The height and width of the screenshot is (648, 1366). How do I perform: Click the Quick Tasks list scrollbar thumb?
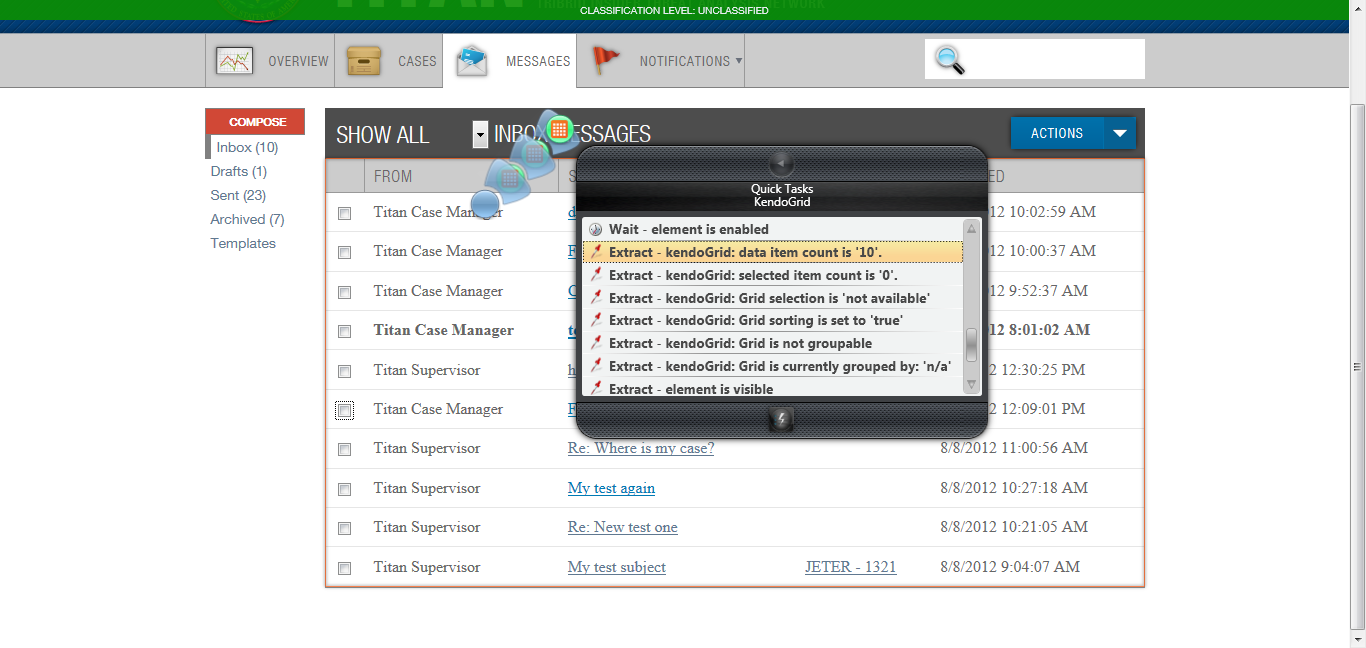pos(971,343)
